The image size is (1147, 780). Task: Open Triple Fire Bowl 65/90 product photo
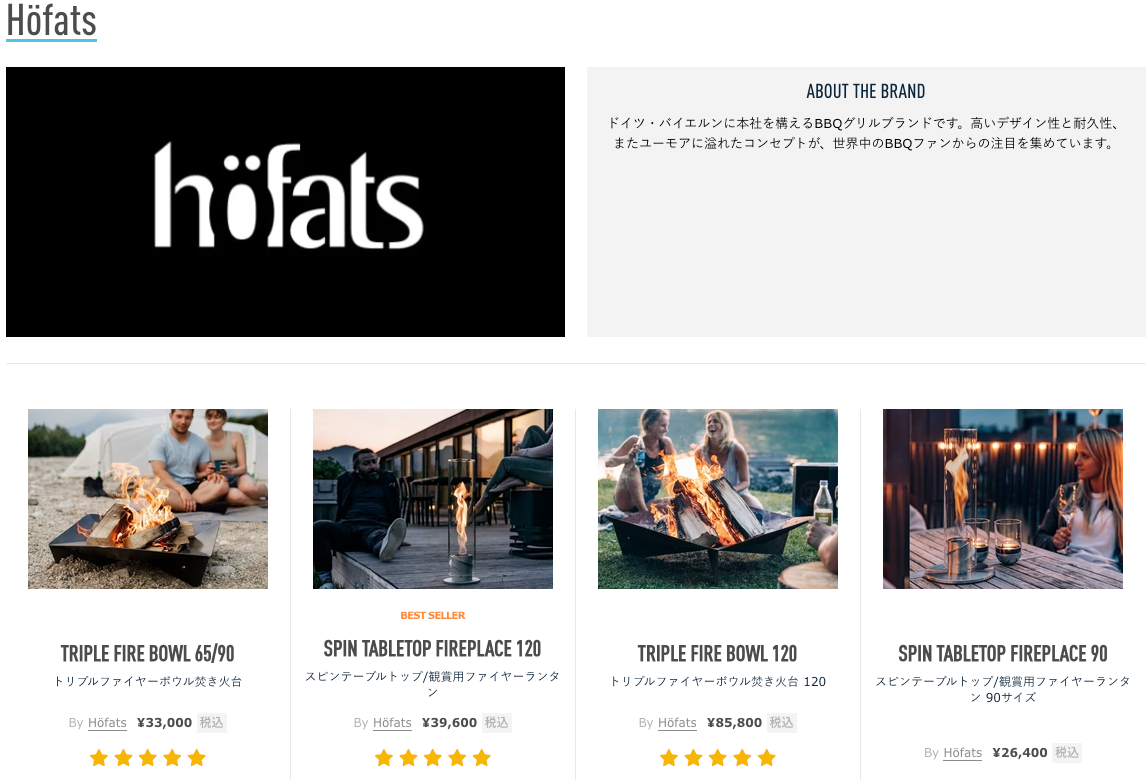coord(148,498)
